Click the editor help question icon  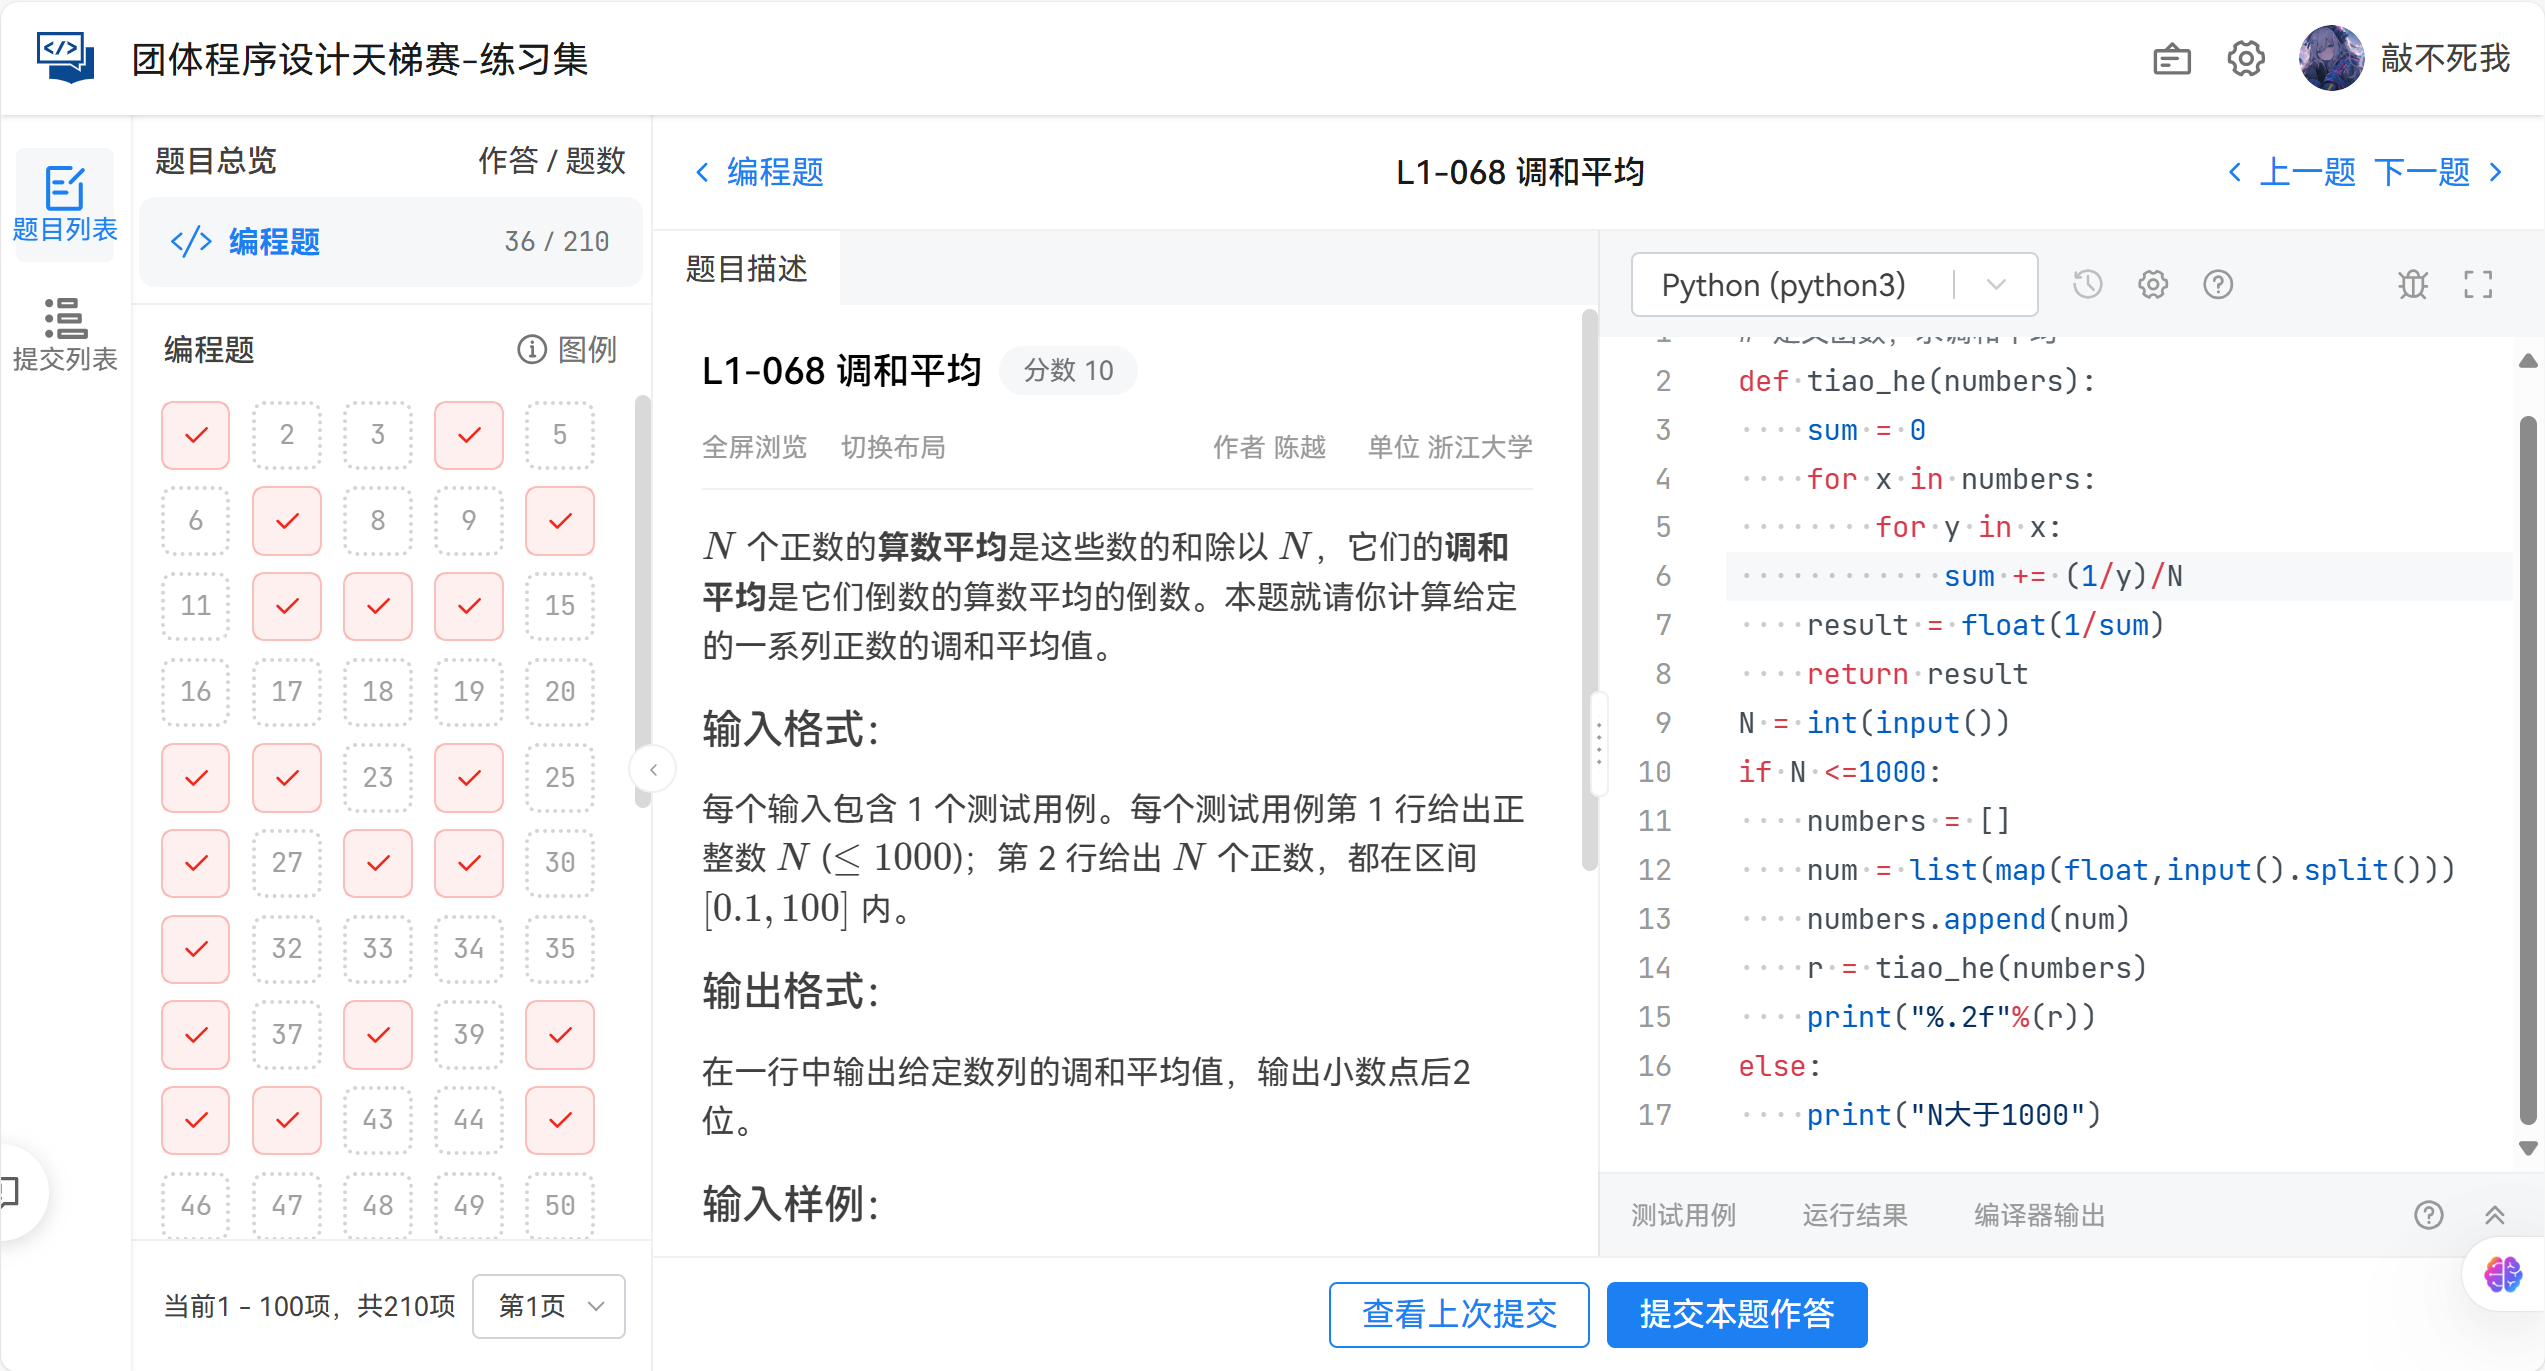click(2217, 285)
